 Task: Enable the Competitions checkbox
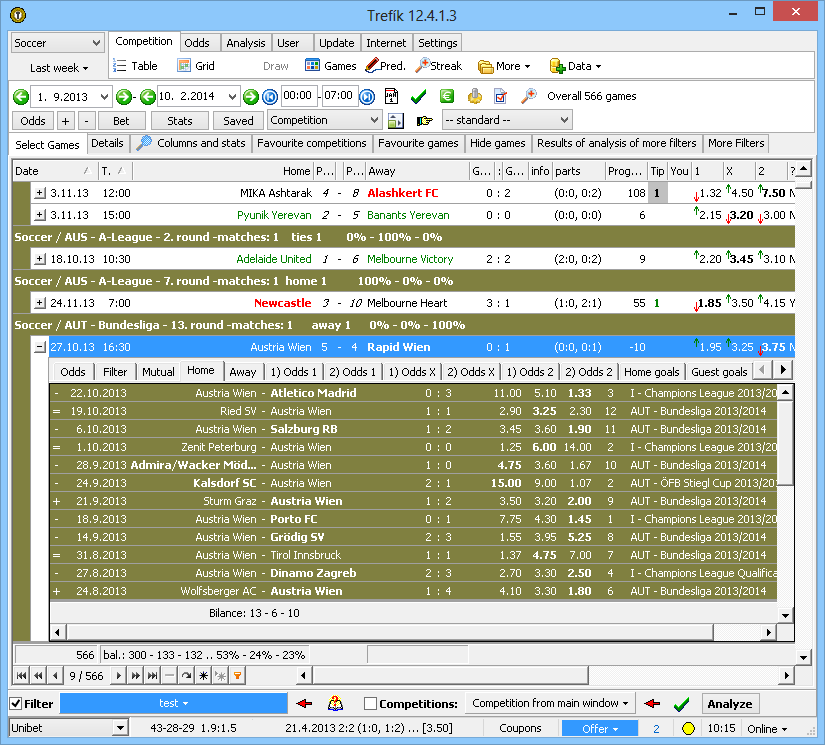[x=370, y=704]
